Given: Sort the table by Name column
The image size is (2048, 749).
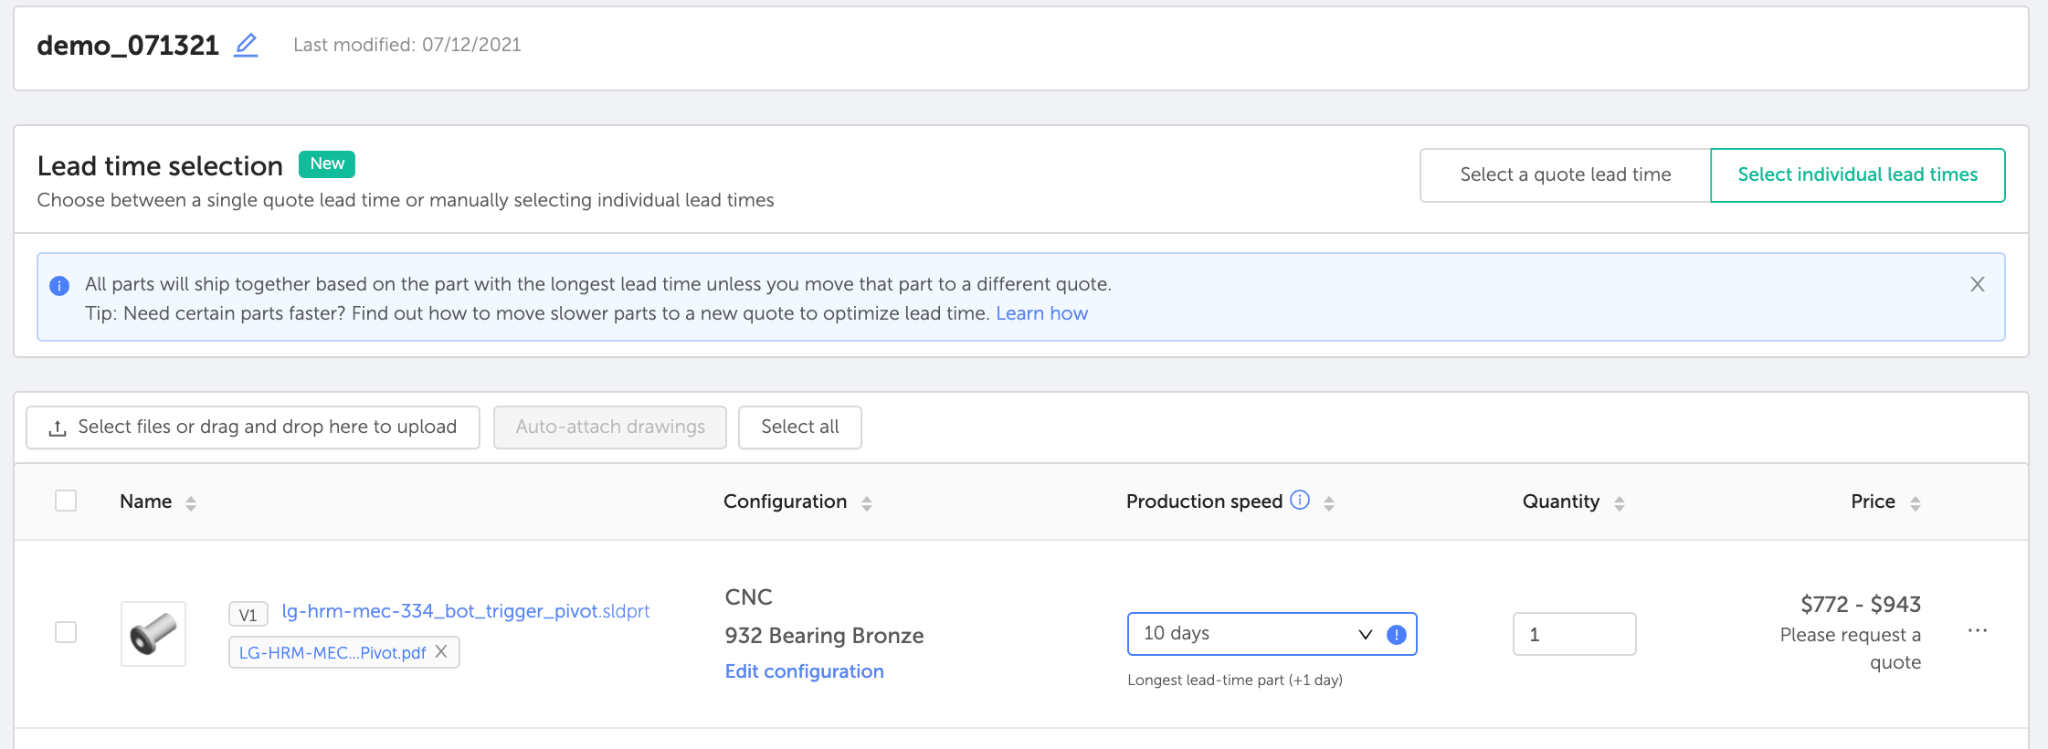Looking at the screenshot, I should (x=190, y=503).
